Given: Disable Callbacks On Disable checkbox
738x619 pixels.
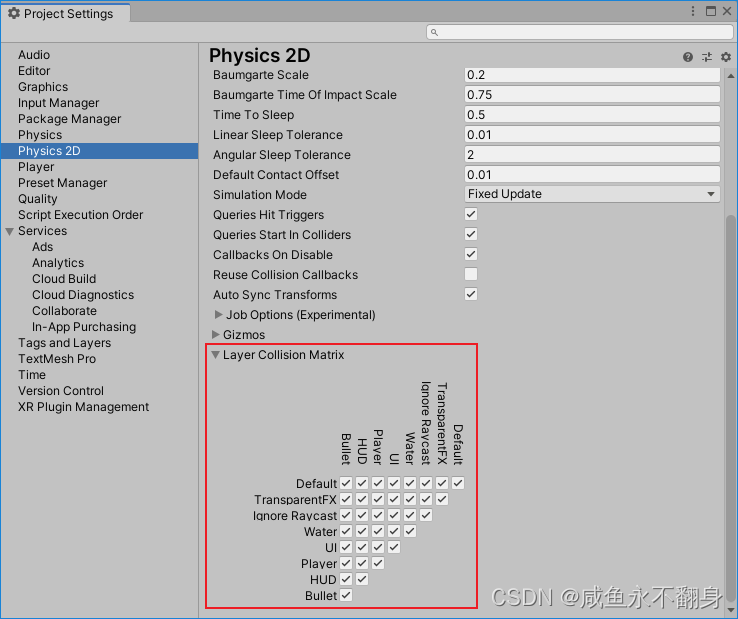Looking at the screenshot, I should pyautogui.click(x=471, y=254).
